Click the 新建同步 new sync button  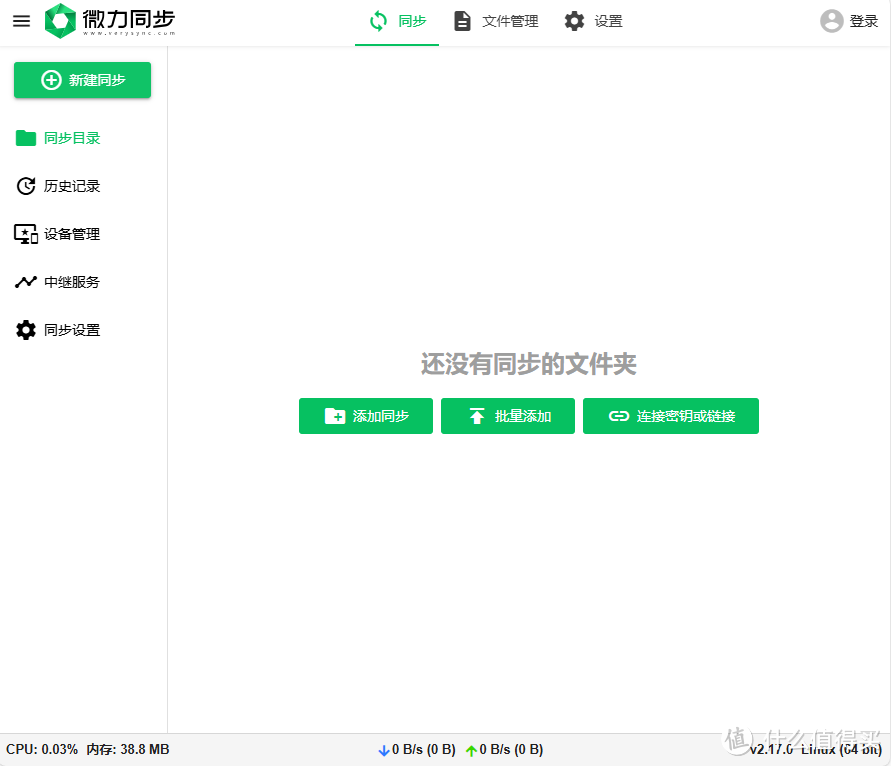click(82, 80)
